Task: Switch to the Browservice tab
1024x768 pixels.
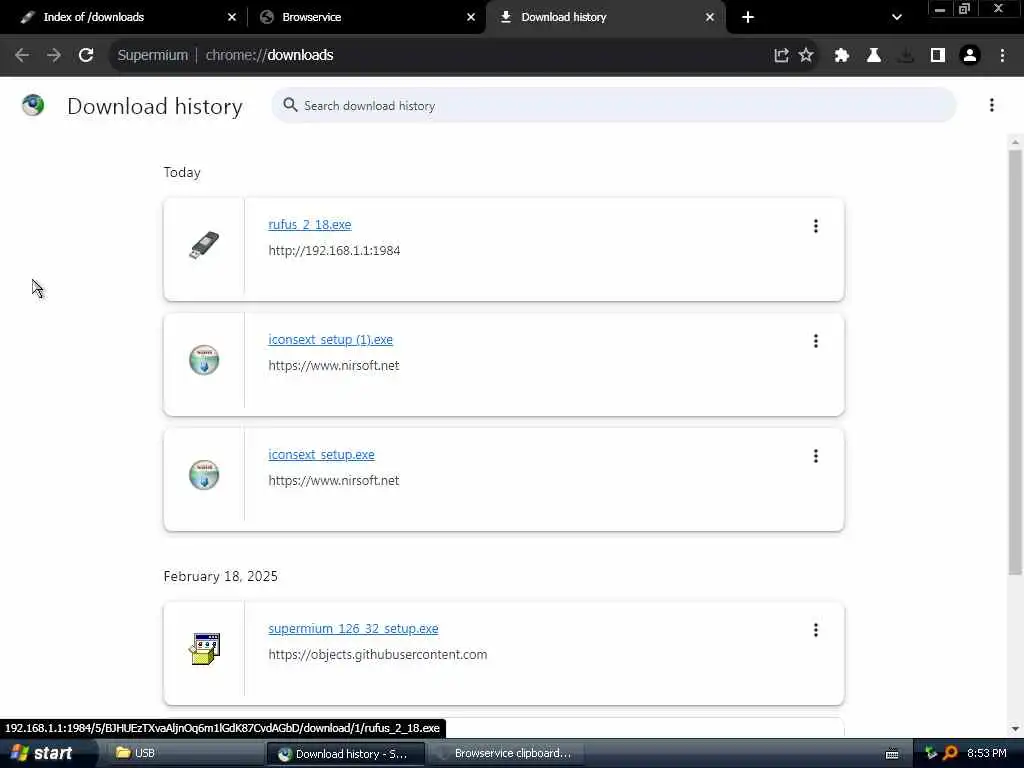Action: click(367, 17)
